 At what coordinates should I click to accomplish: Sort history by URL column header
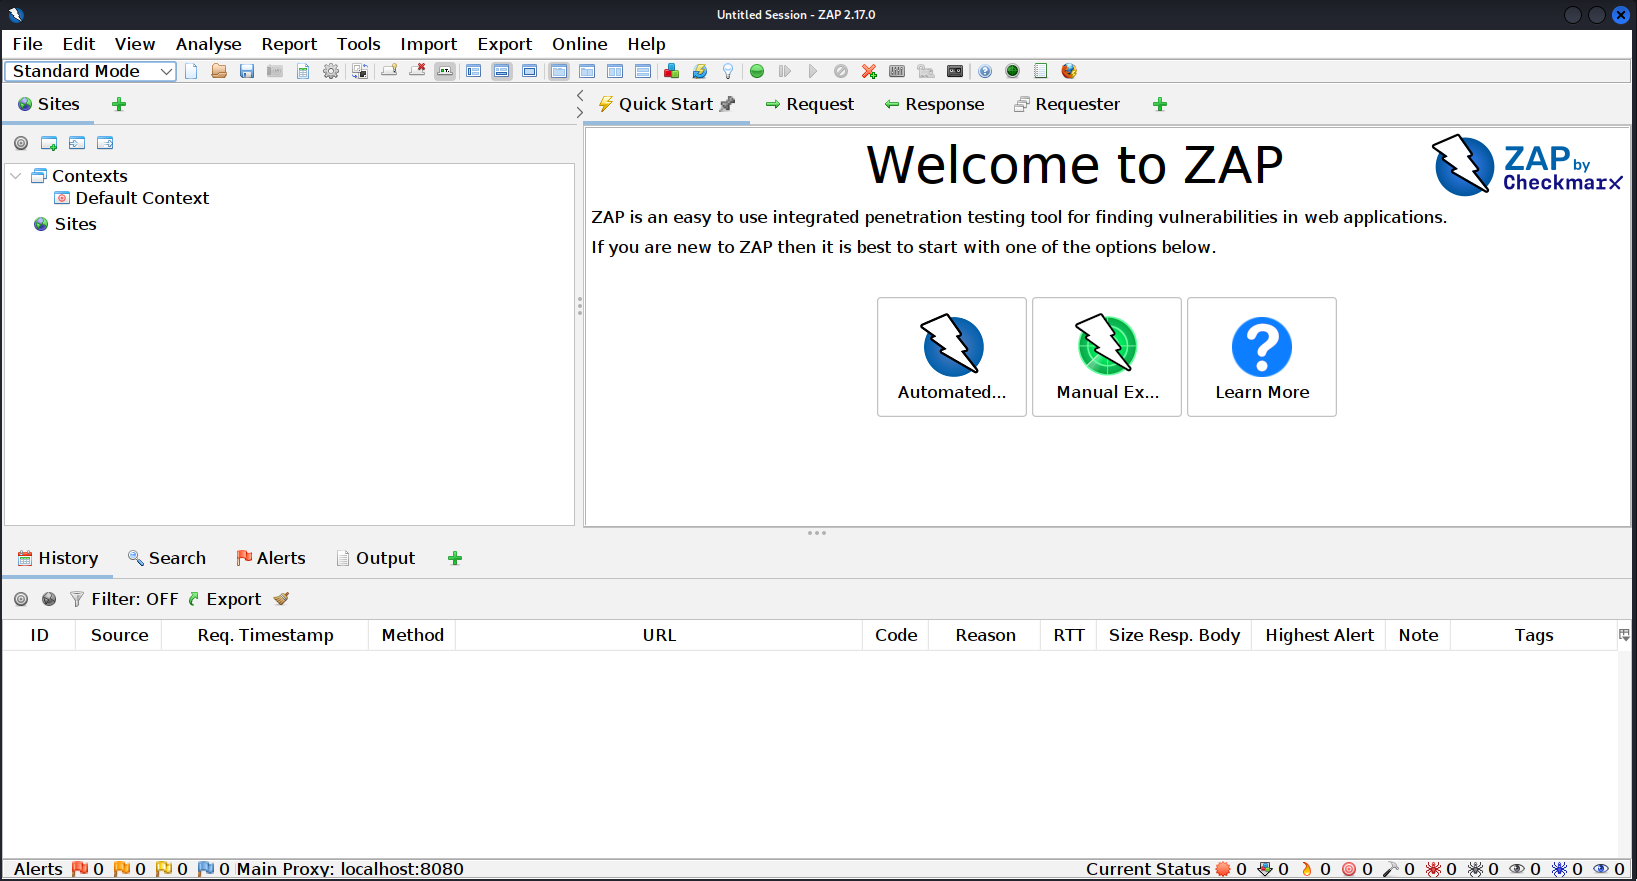[x=659, y=635]
